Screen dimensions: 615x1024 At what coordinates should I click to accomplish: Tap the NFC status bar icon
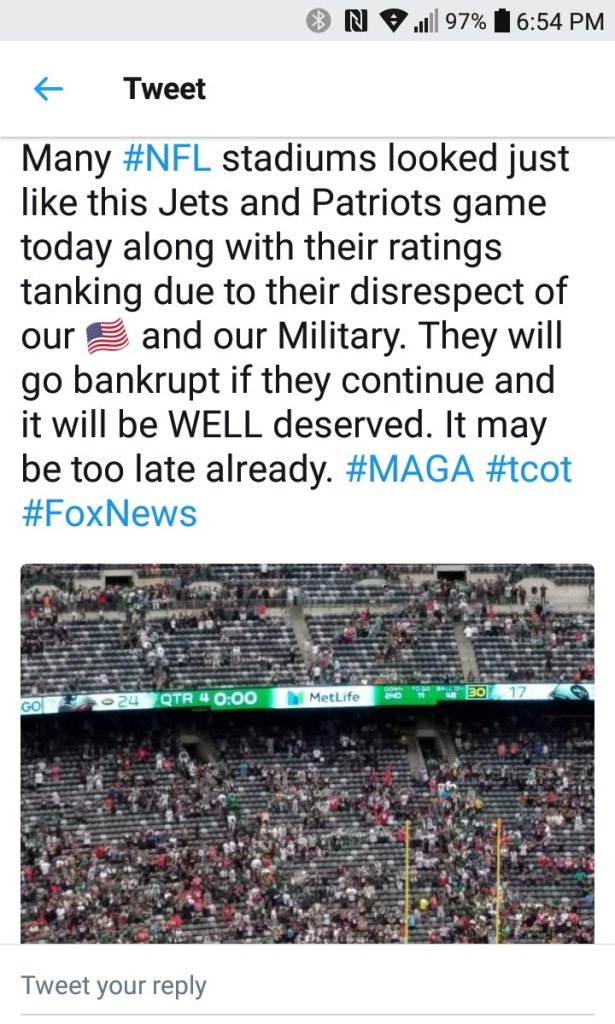(x=353, y=21)
